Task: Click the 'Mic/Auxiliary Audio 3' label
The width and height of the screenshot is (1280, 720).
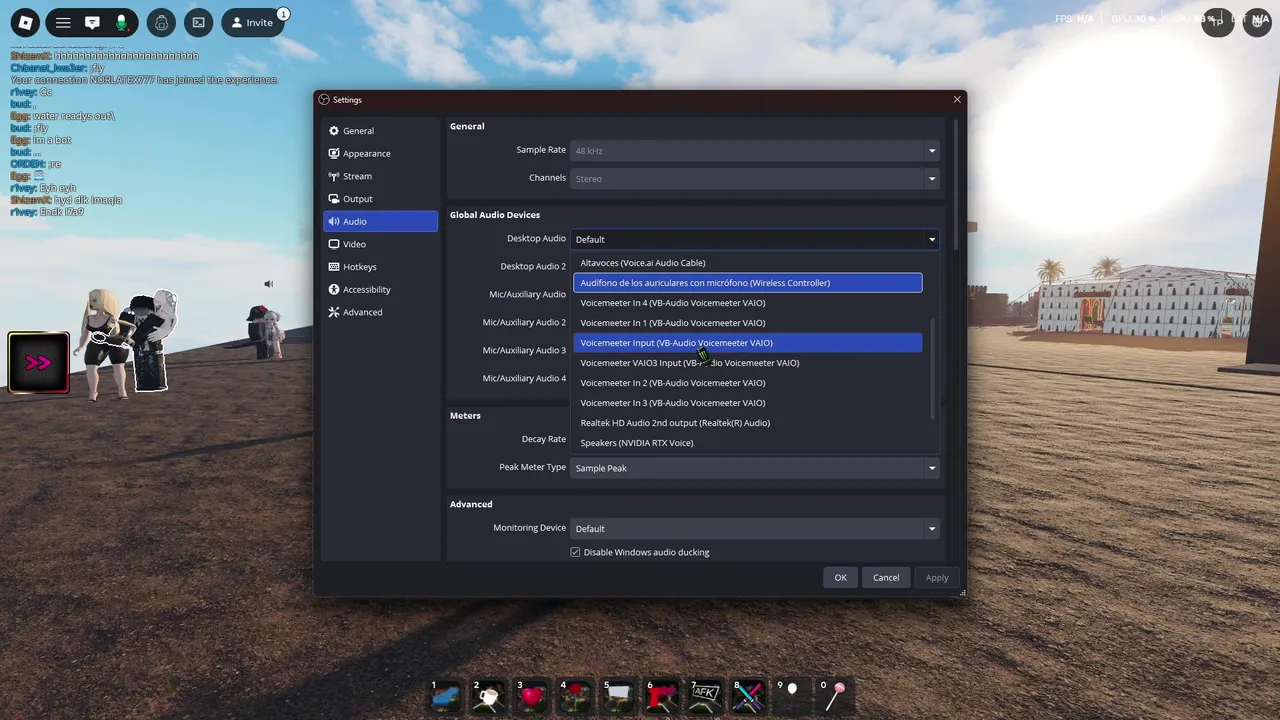Action: (x=524, y=350)
